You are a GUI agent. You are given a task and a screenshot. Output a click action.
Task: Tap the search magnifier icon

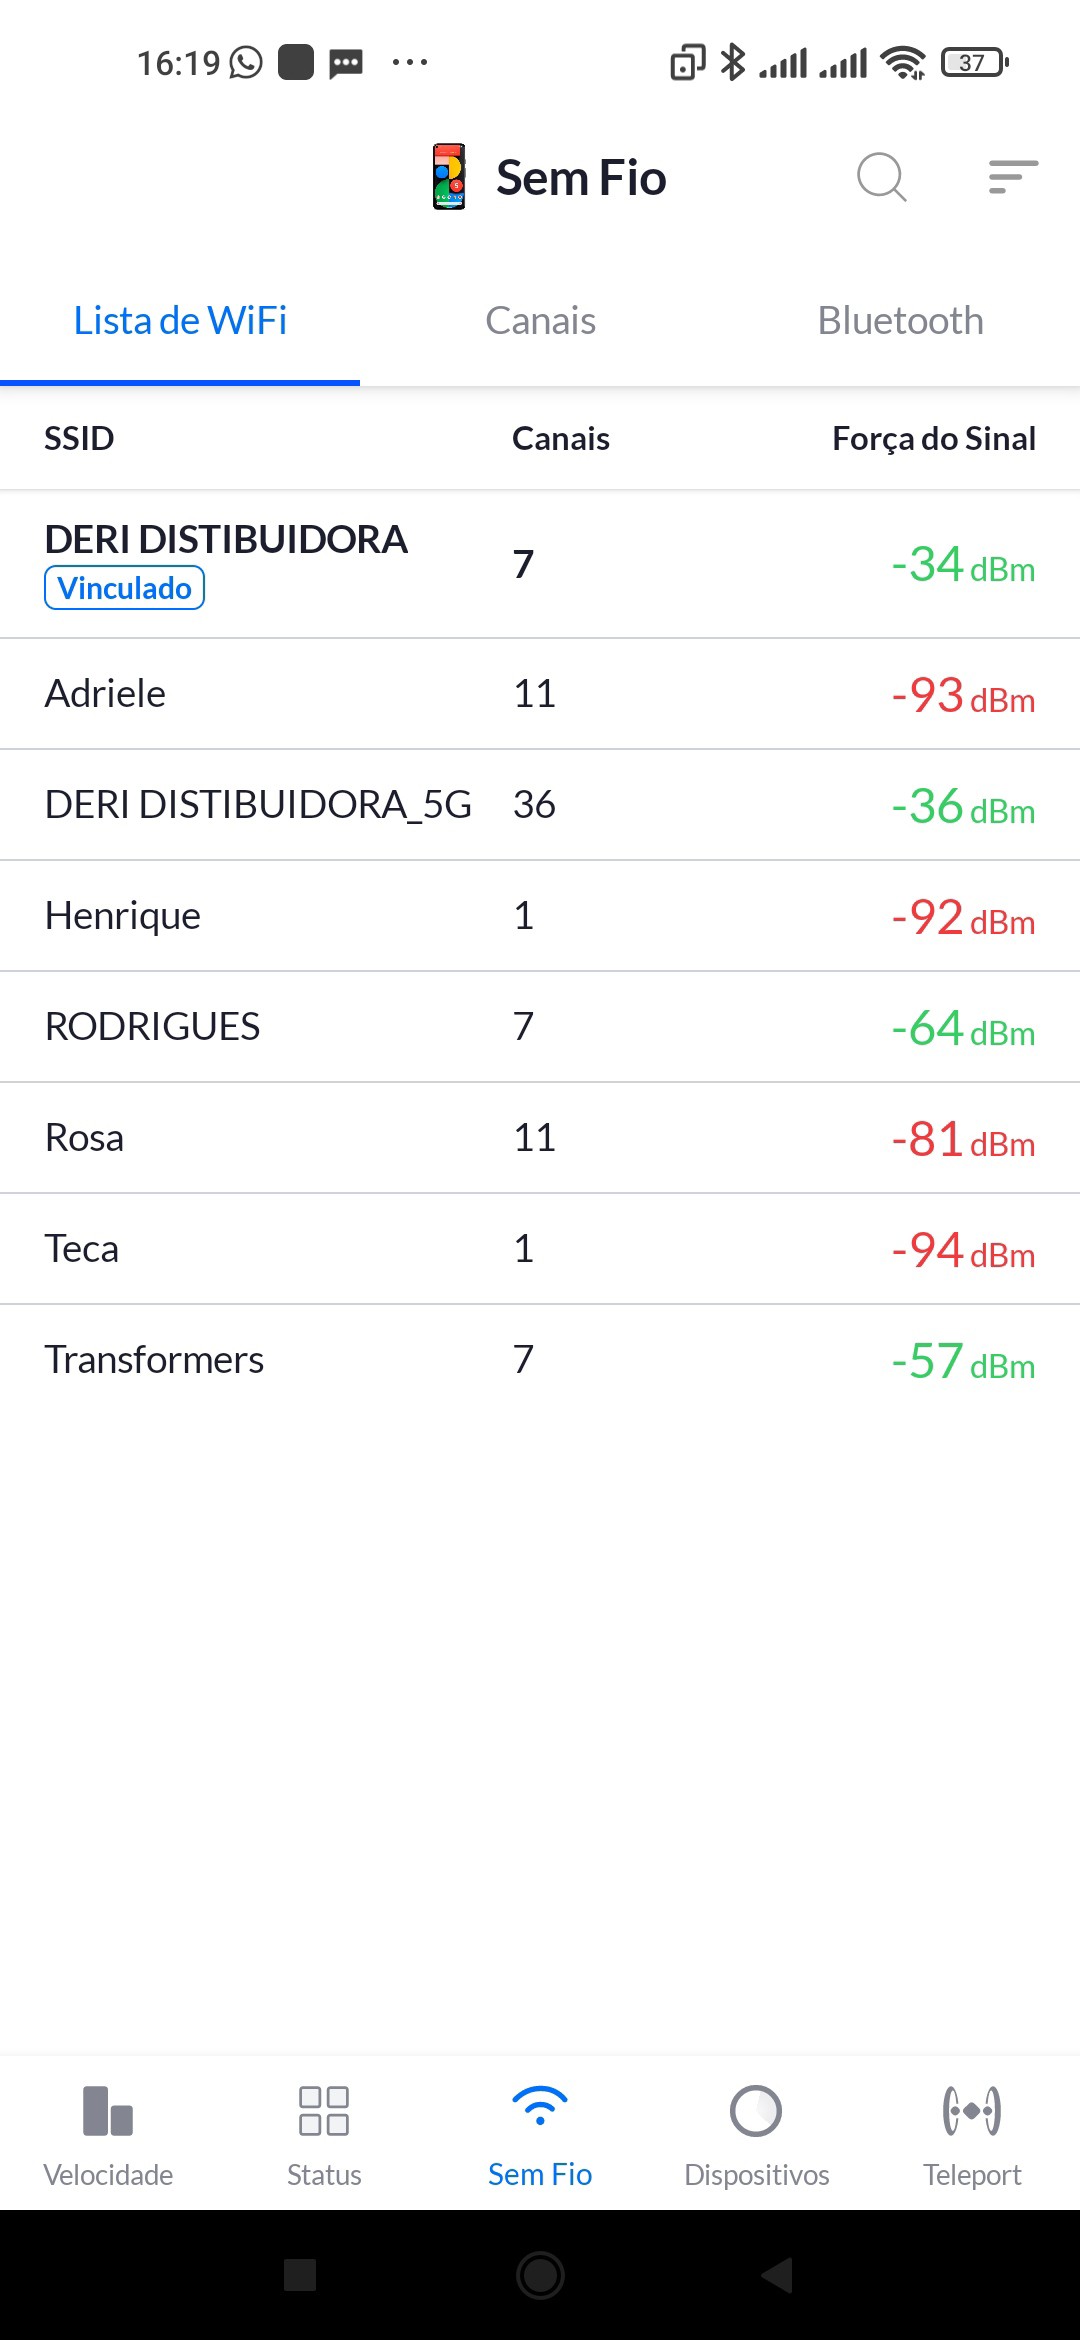(881, 177)
